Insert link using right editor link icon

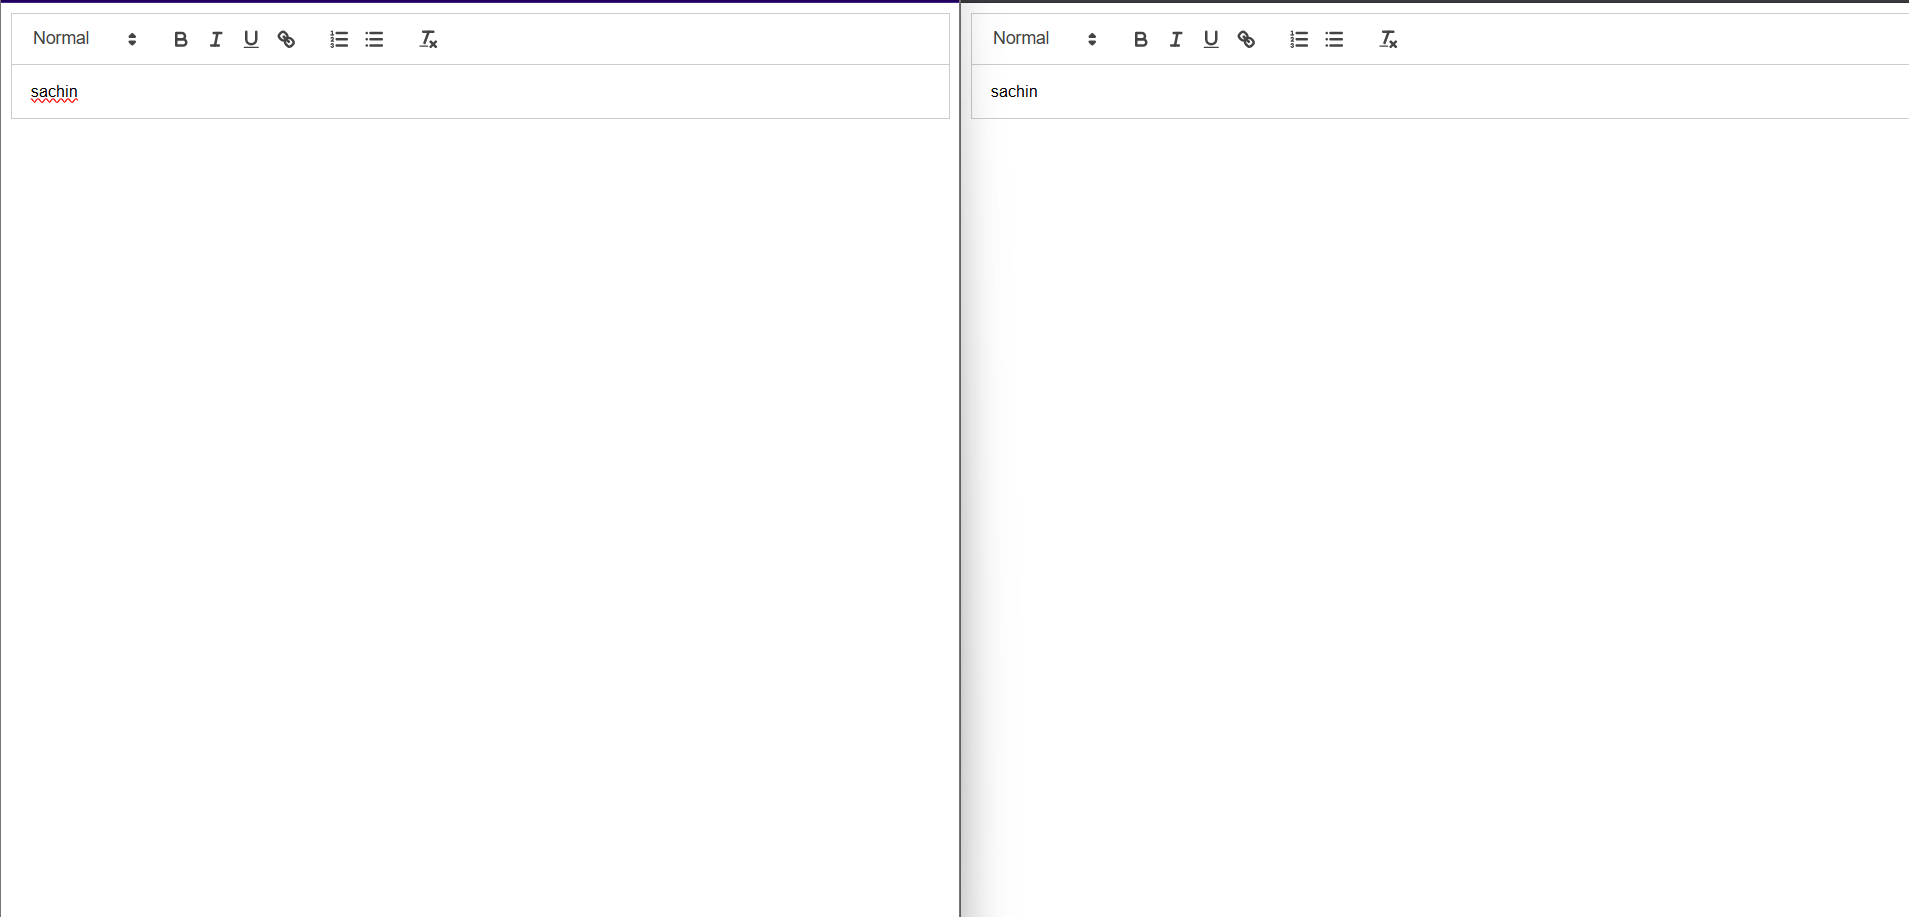[1246, 39]
